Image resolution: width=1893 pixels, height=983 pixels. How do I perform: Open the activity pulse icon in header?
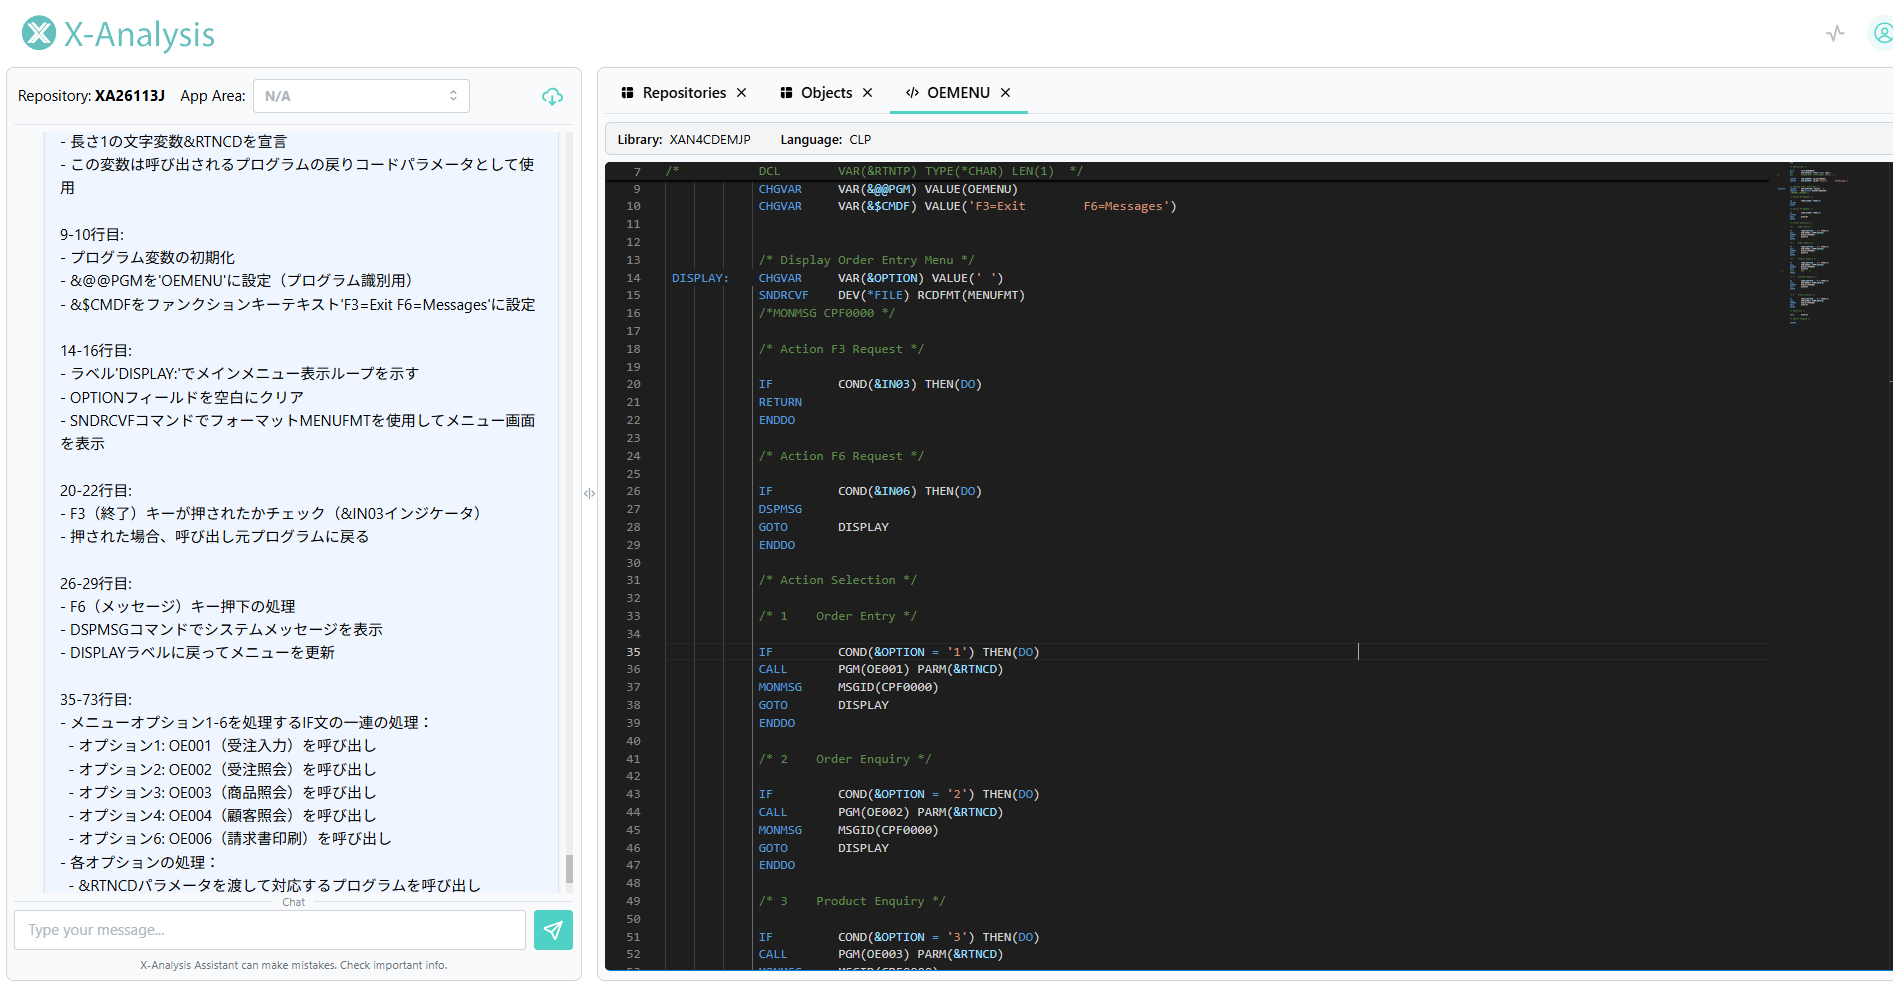pyautogui.click(x=1835, y=34)
